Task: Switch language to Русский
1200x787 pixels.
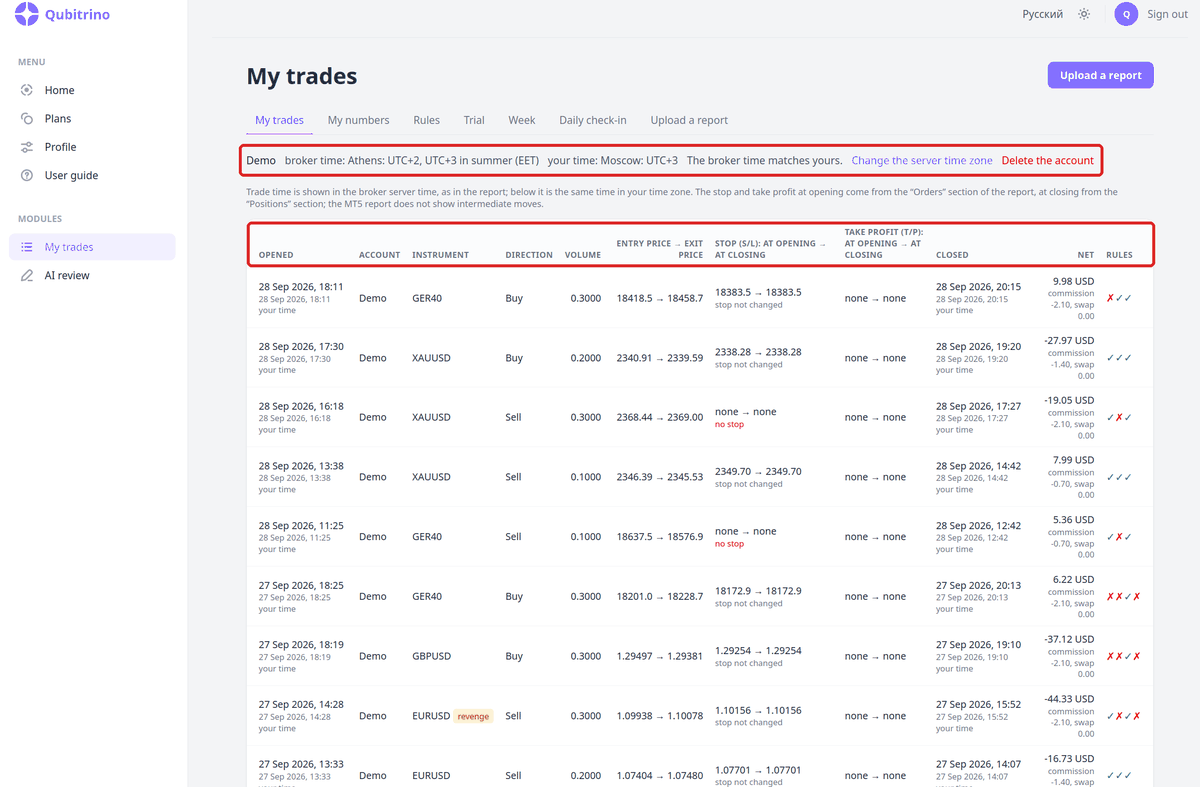Action: (x=1042, y=14)
